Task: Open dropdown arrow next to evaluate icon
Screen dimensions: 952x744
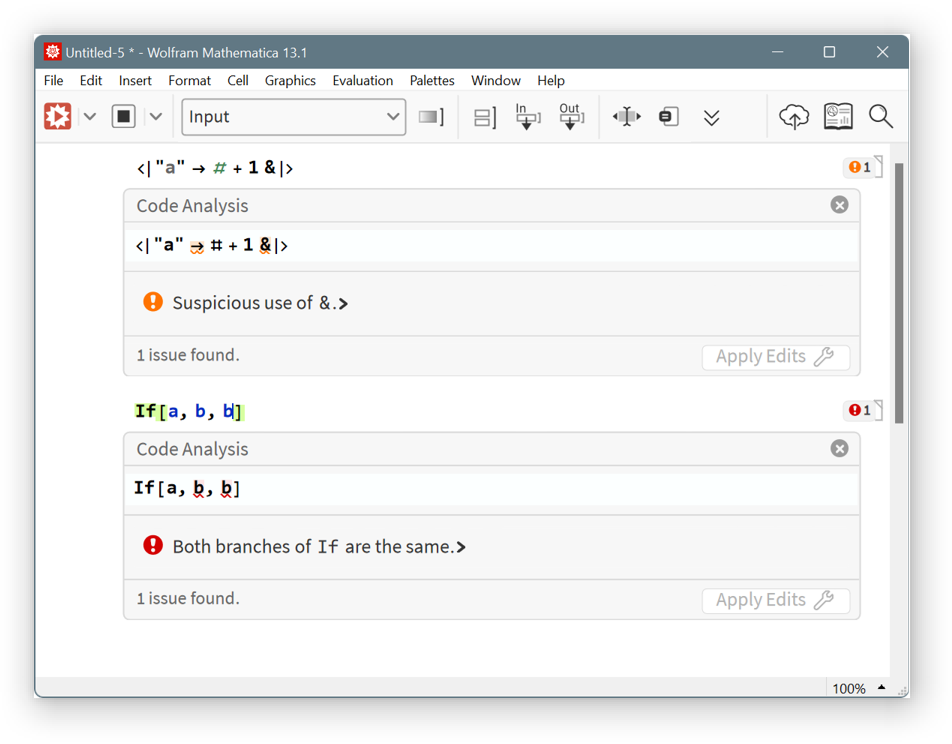Action: point(90,117)
